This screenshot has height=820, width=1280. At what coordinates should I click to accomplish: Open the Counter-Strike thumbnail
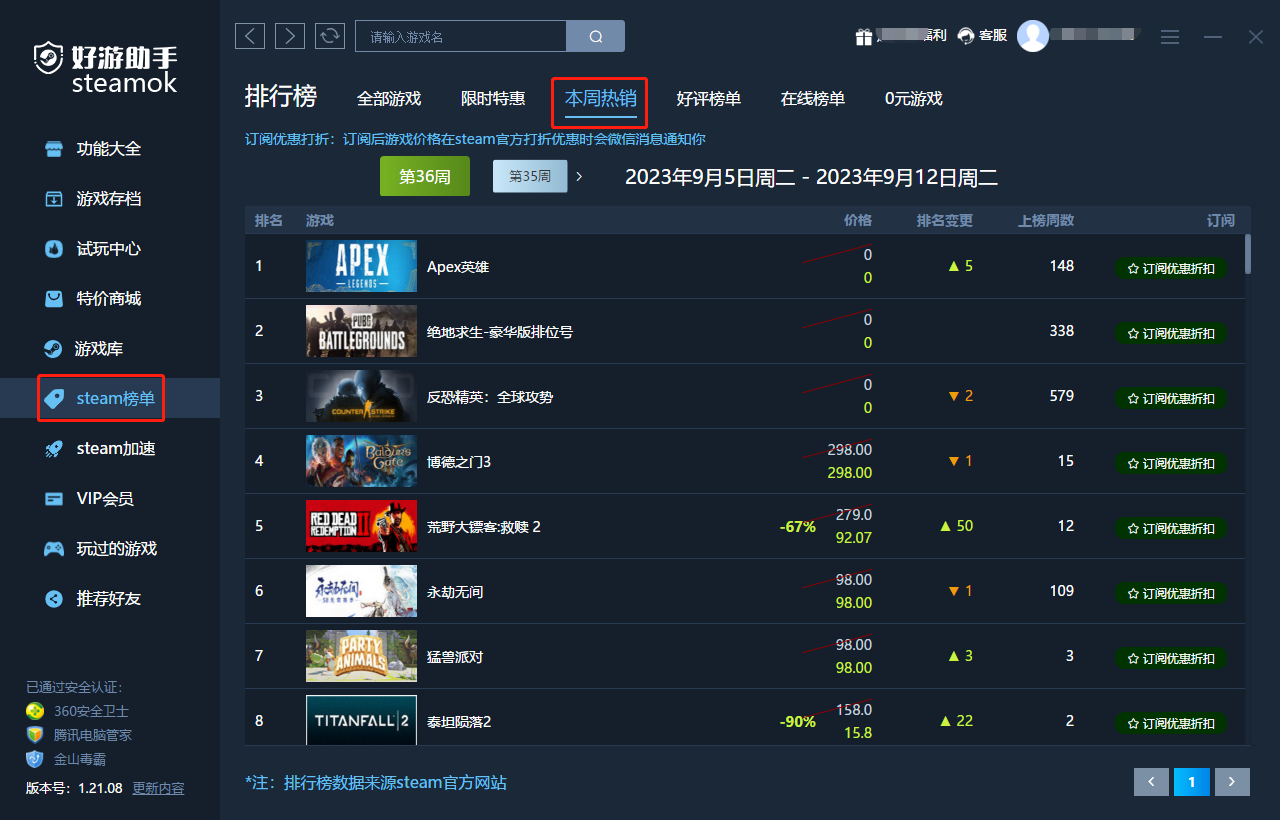pyautogui.click(x=361, y=396)
